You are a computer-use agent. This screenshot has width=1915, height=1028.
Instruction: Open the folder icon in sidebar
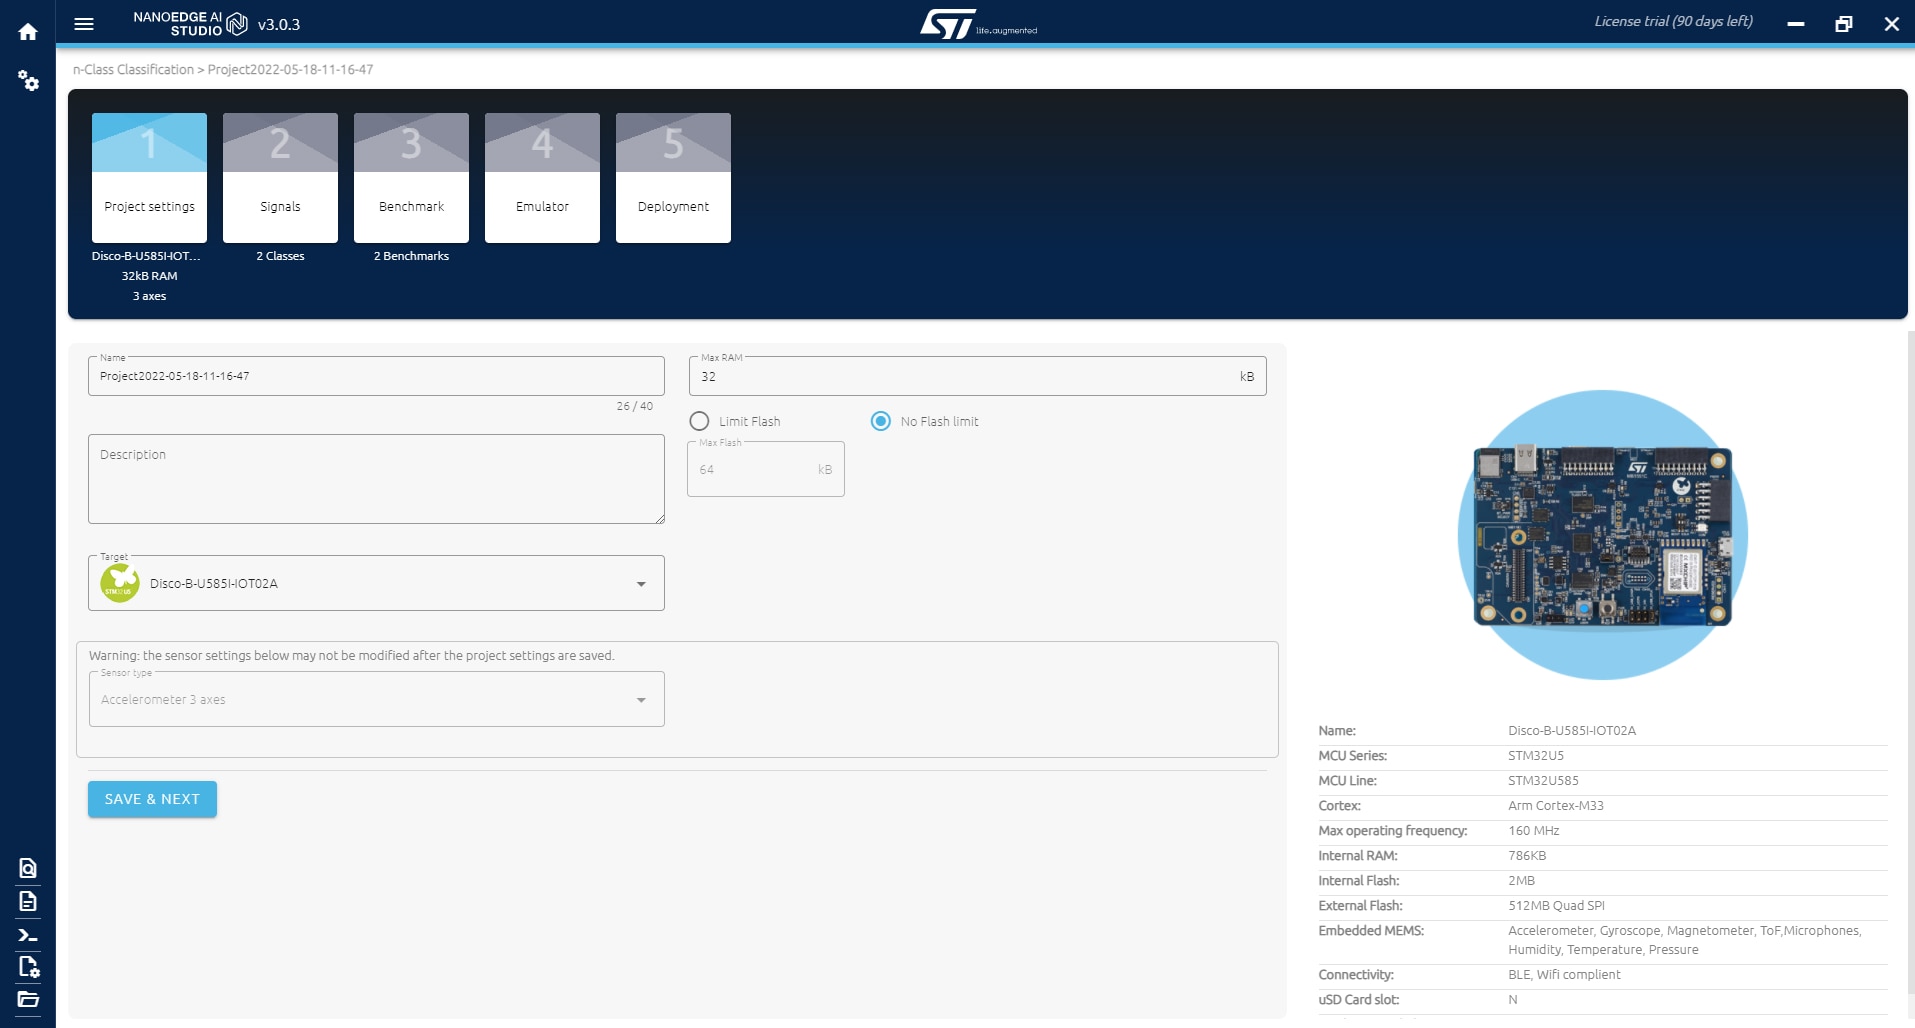tap(28, 999)
